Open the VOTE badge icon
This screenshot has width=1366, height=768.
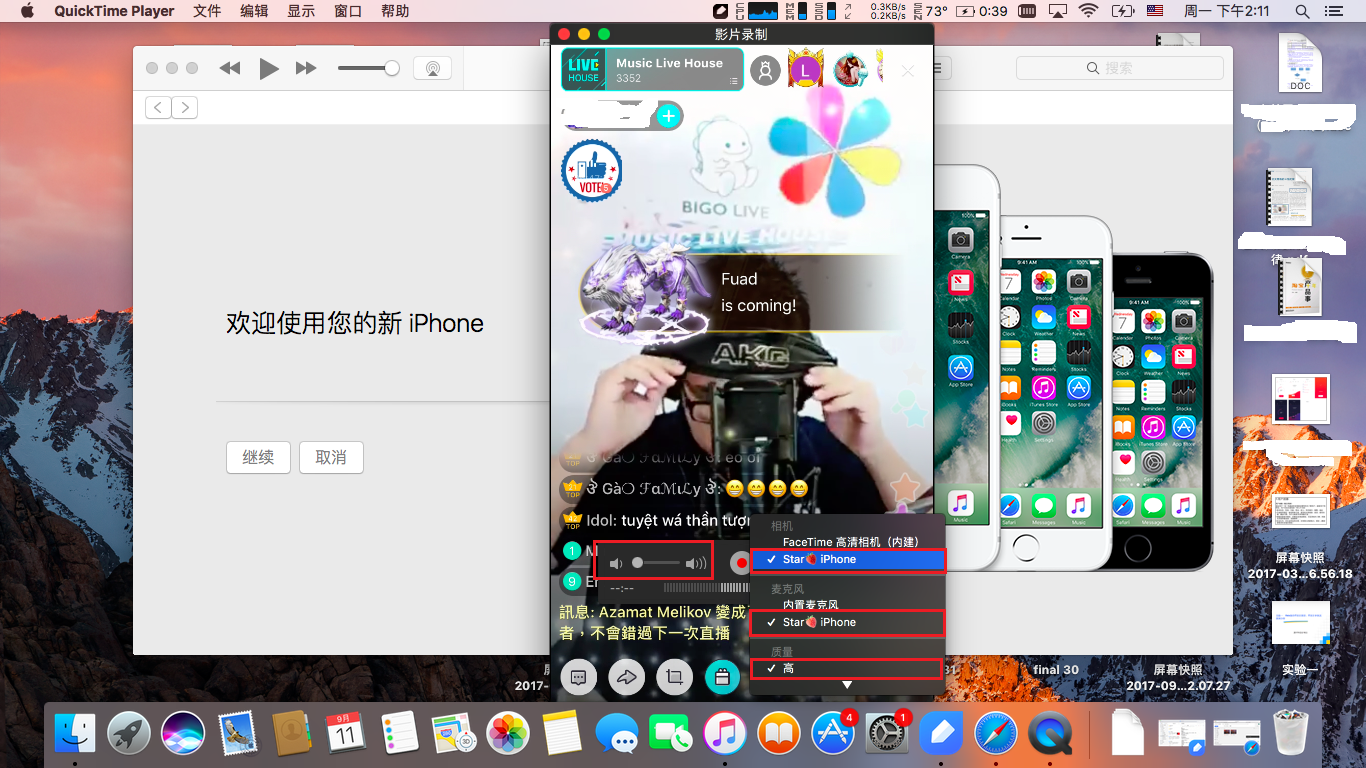592,170
